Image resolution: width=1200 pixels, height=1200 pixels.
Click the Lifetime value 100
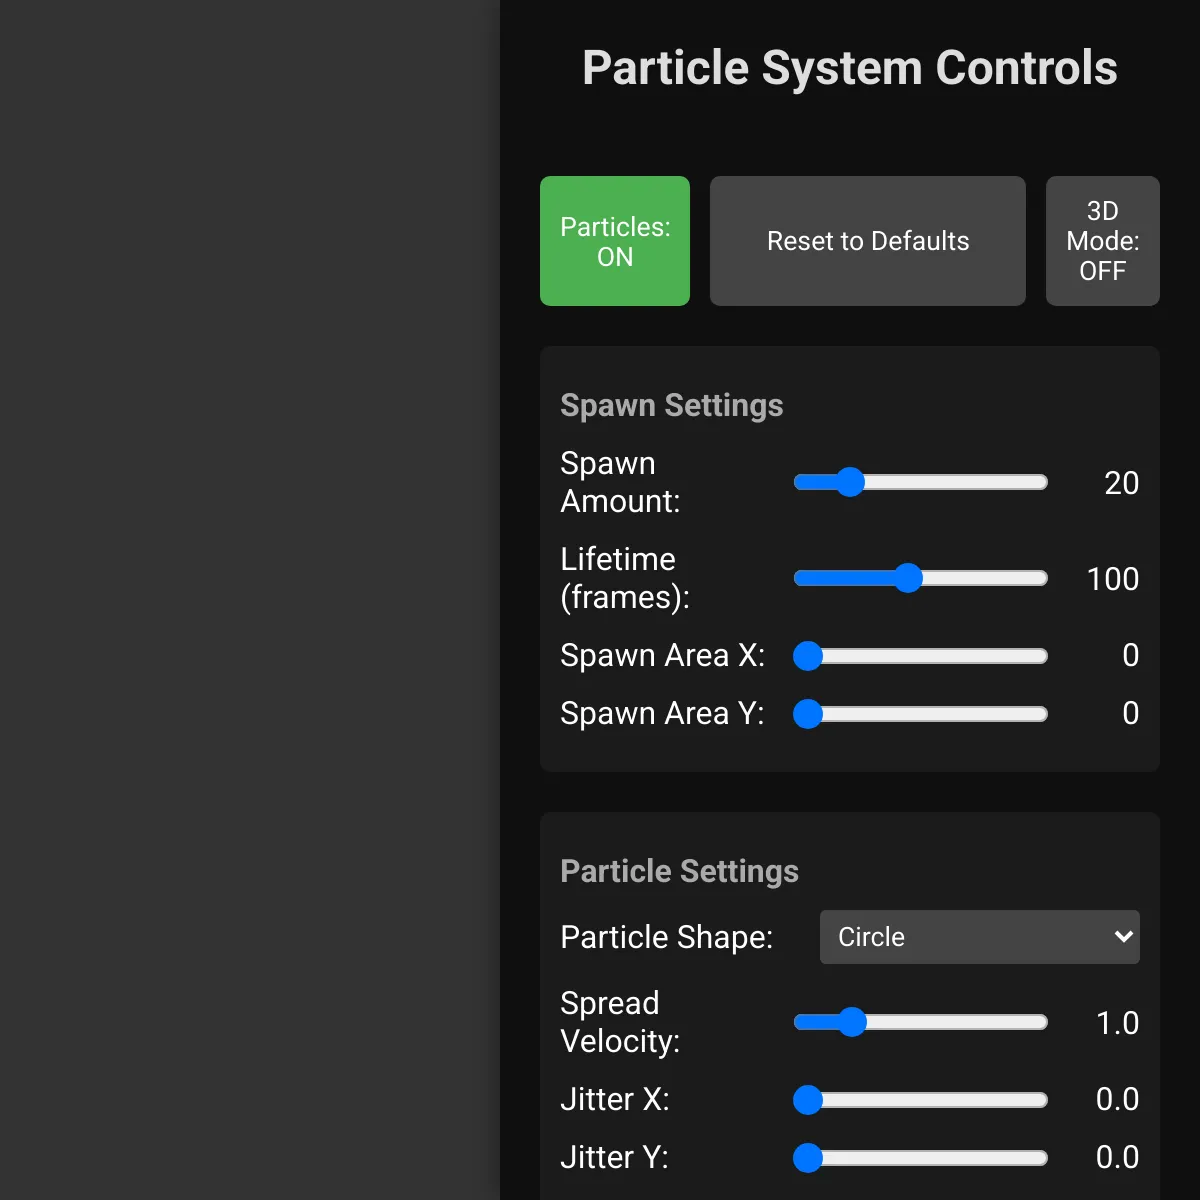click(x=1112, y=578)
